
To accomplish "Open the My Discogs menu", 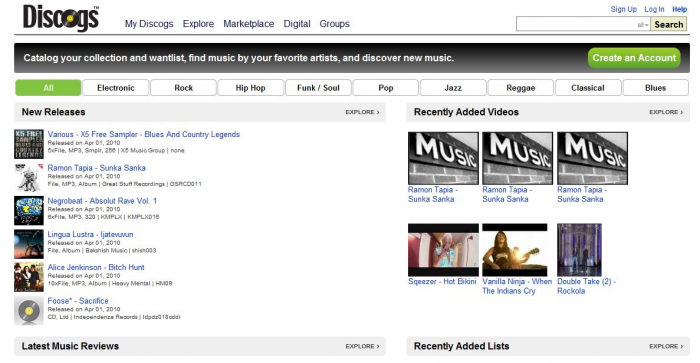I will [149, 24].
